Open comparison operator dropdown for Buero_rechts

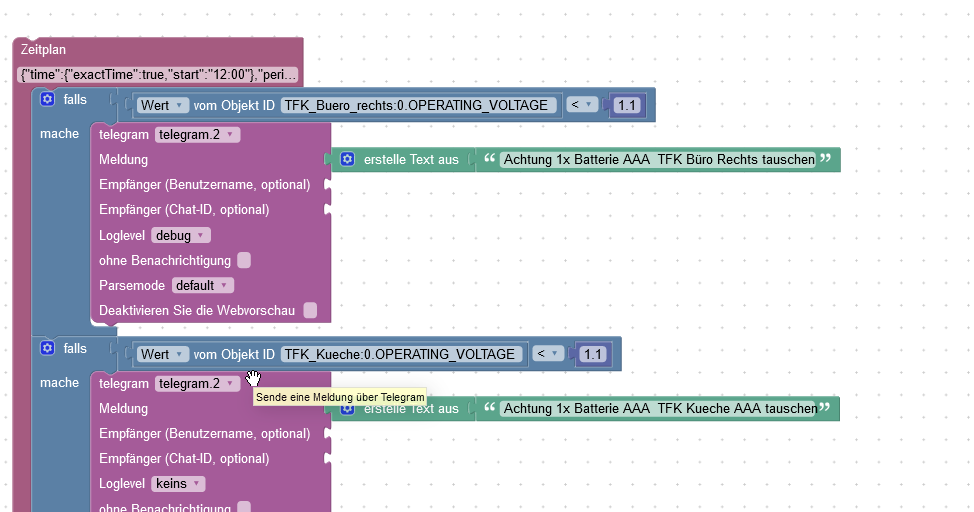point(582,105)
